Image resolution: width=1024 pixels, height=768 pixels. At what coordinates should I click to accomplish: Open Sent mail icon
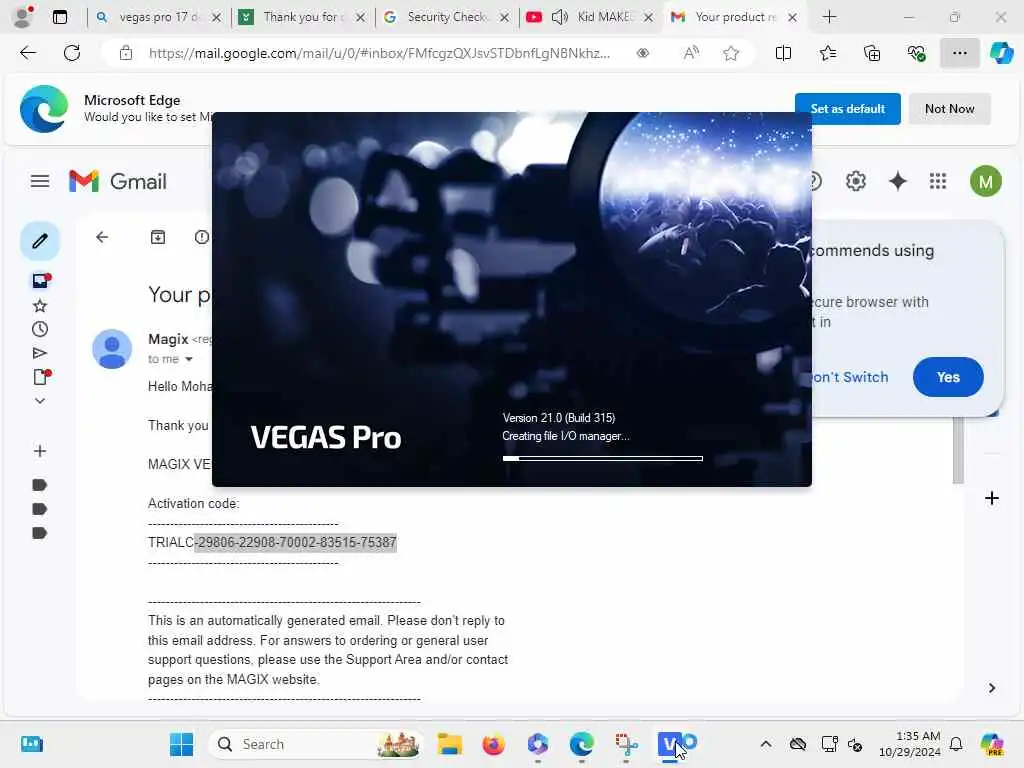(40, 353)
